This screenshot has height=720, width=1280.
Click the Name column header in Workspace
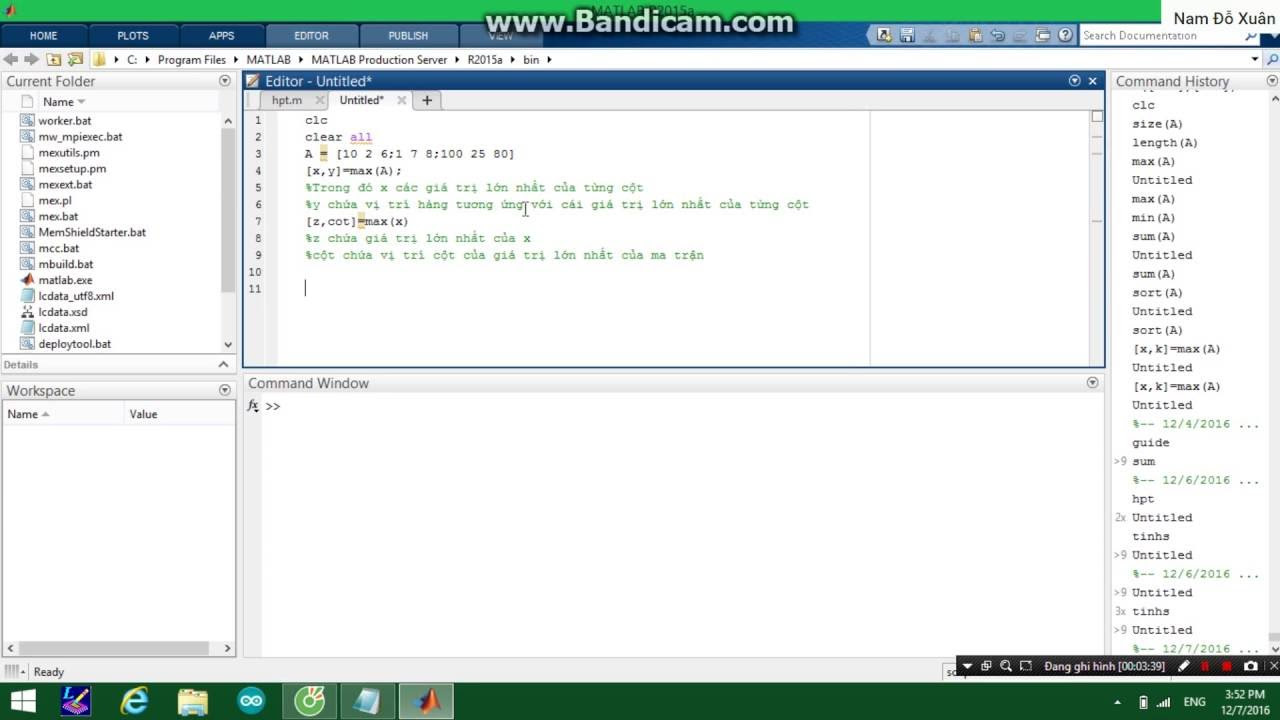pyautogui.click(x=63, y=414)
